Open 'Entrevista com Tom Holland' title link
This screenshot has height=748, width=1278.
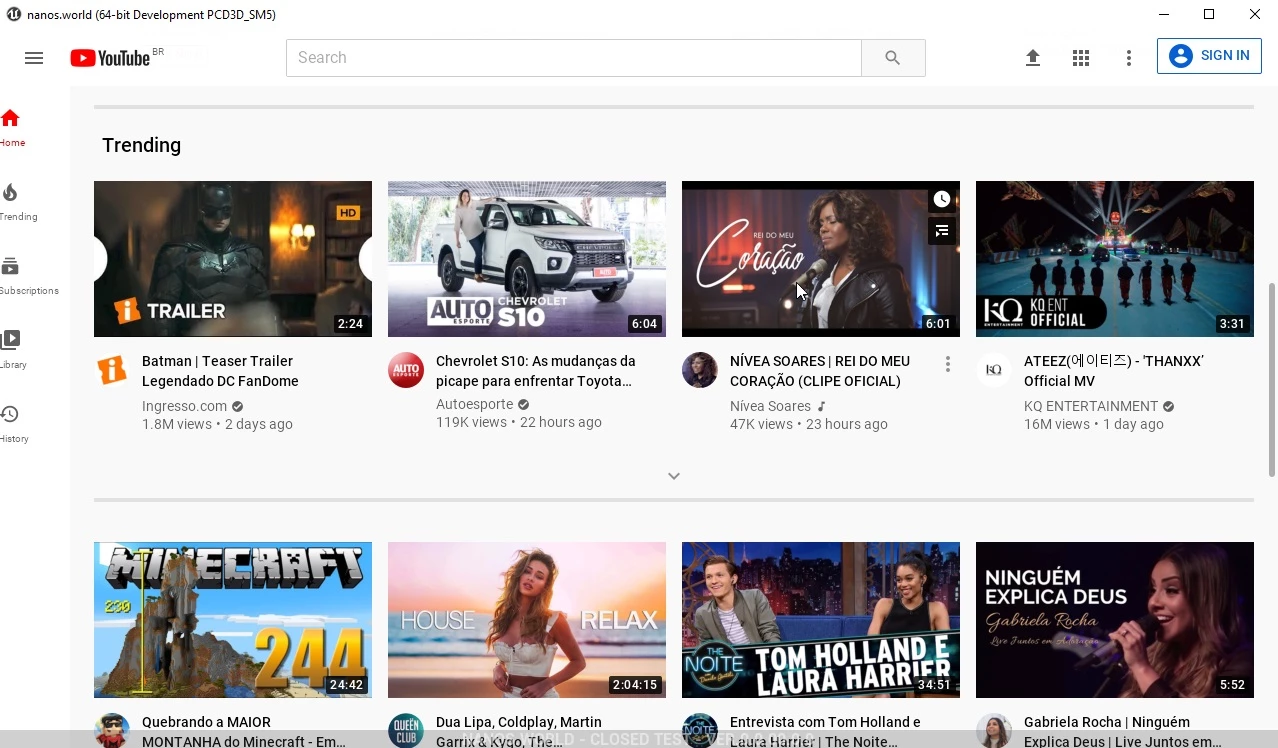tap(825, 731)
